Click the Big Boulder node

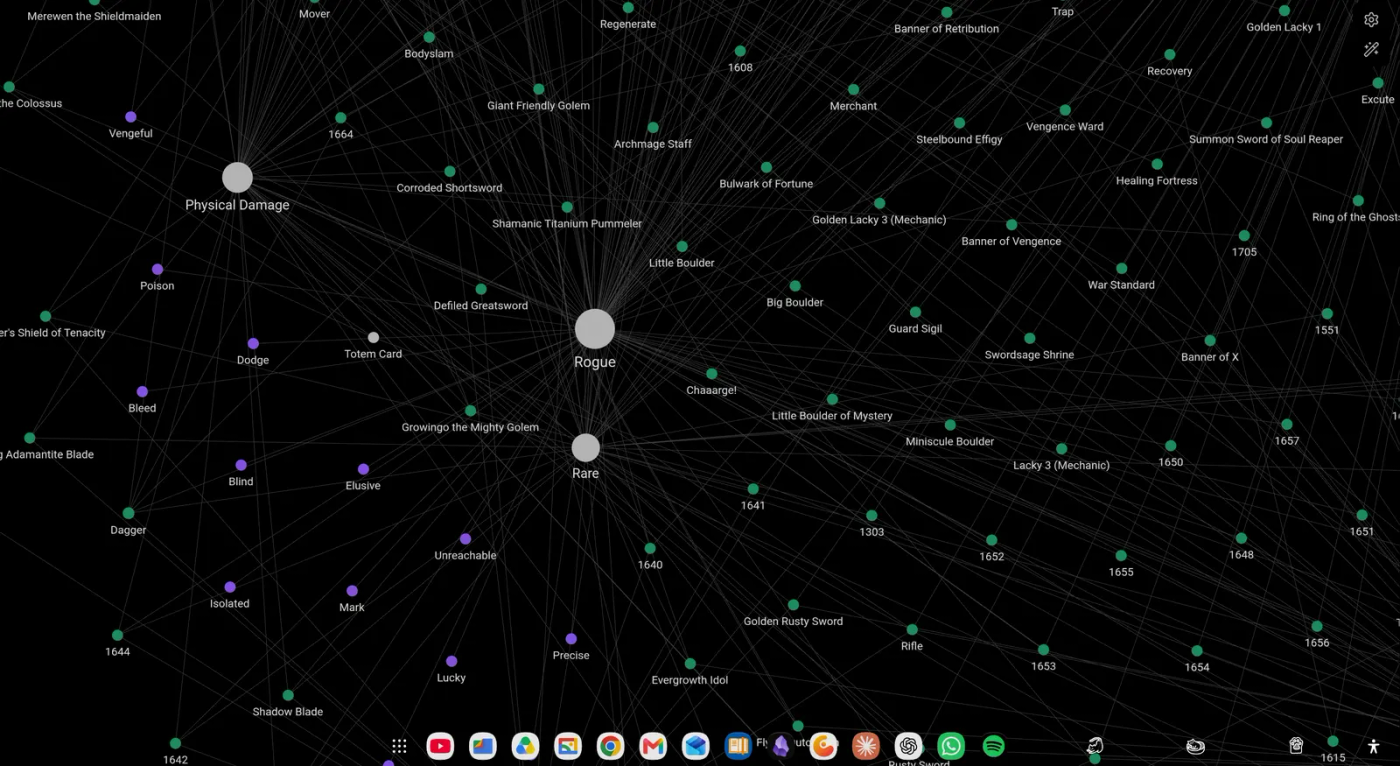pos(795,286)
